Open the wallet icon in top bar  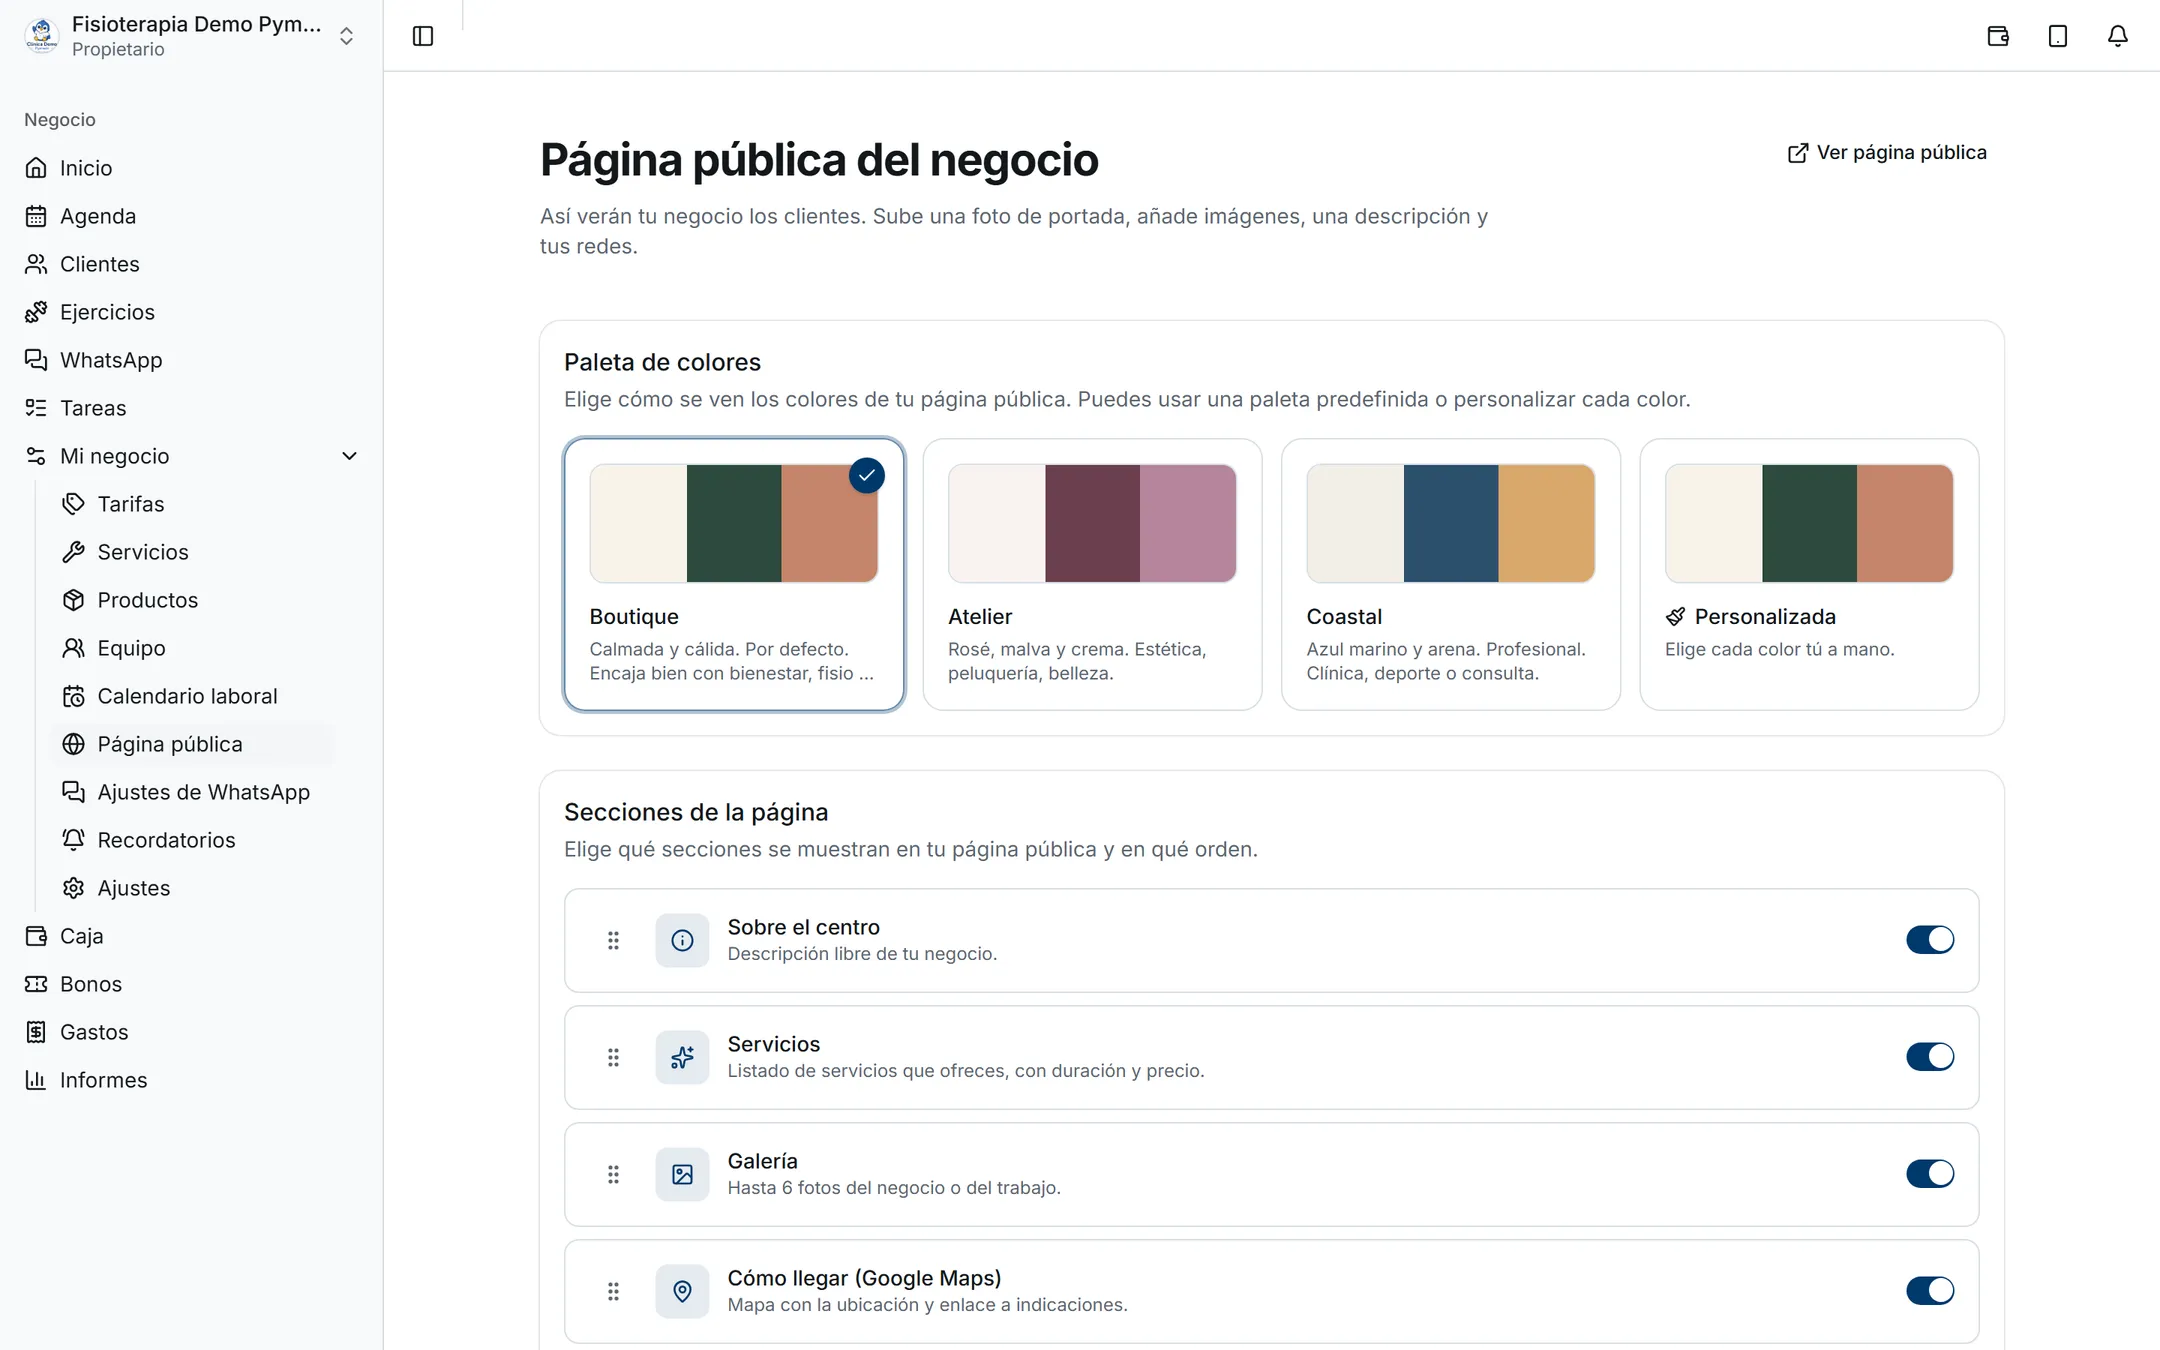pos(1998,36)
